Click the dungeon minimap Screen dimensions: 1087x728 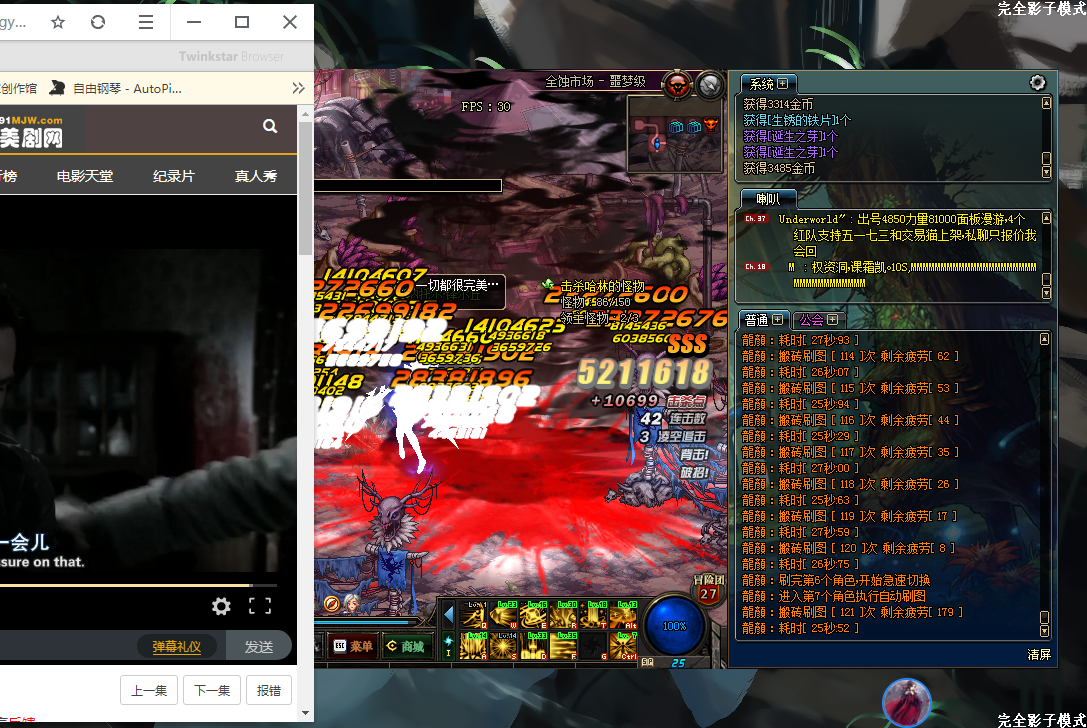(x=675, y=134)
